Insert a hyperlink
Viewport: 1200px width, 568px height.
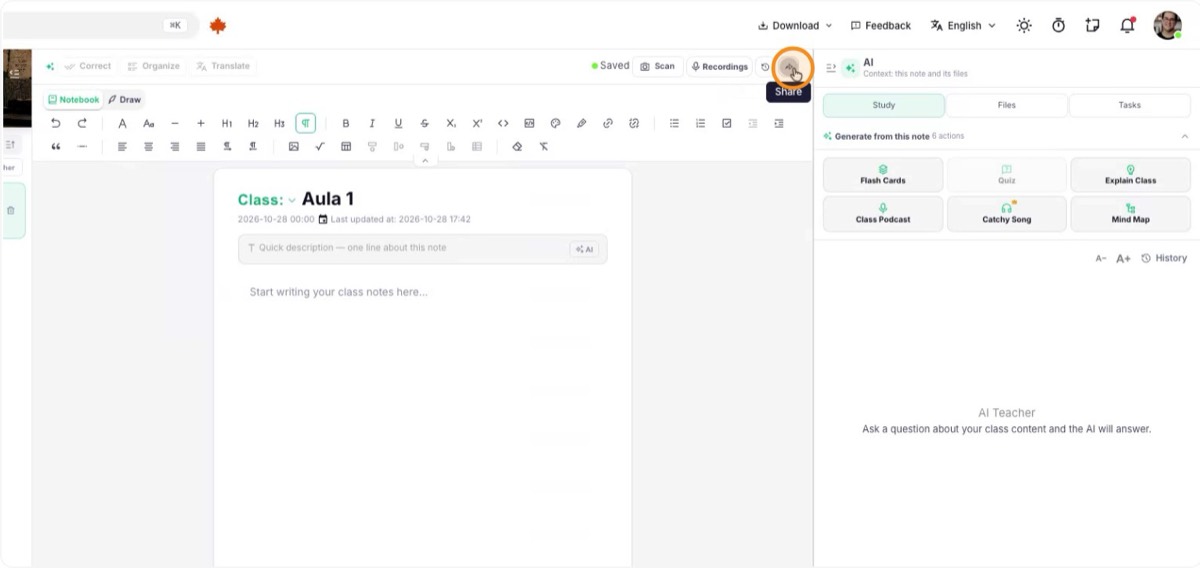[607, 123]
